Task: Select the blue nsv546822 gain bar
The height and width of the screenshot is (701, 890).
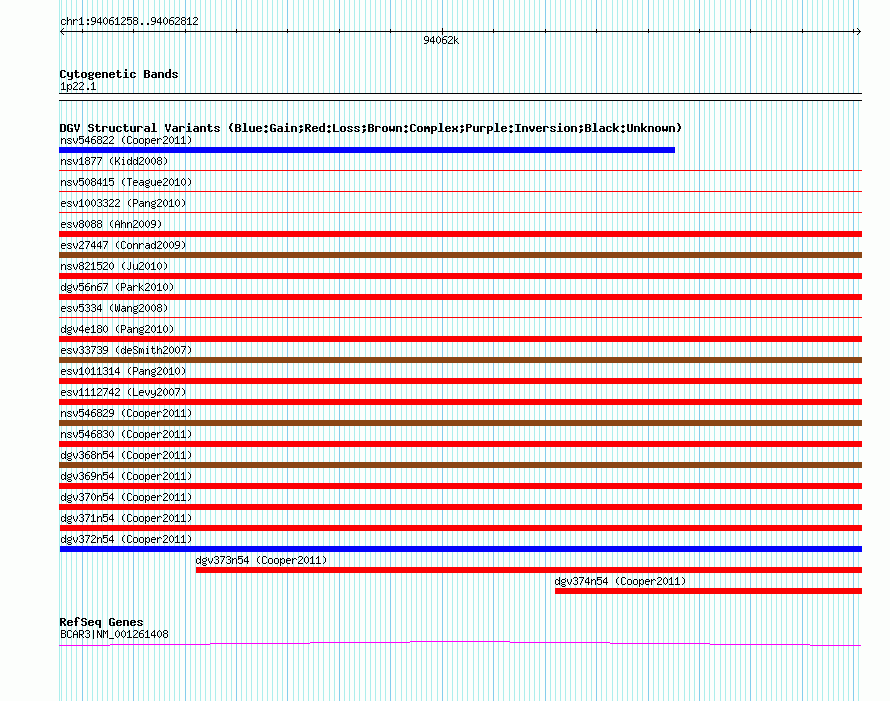Action: tap(367, 150)
